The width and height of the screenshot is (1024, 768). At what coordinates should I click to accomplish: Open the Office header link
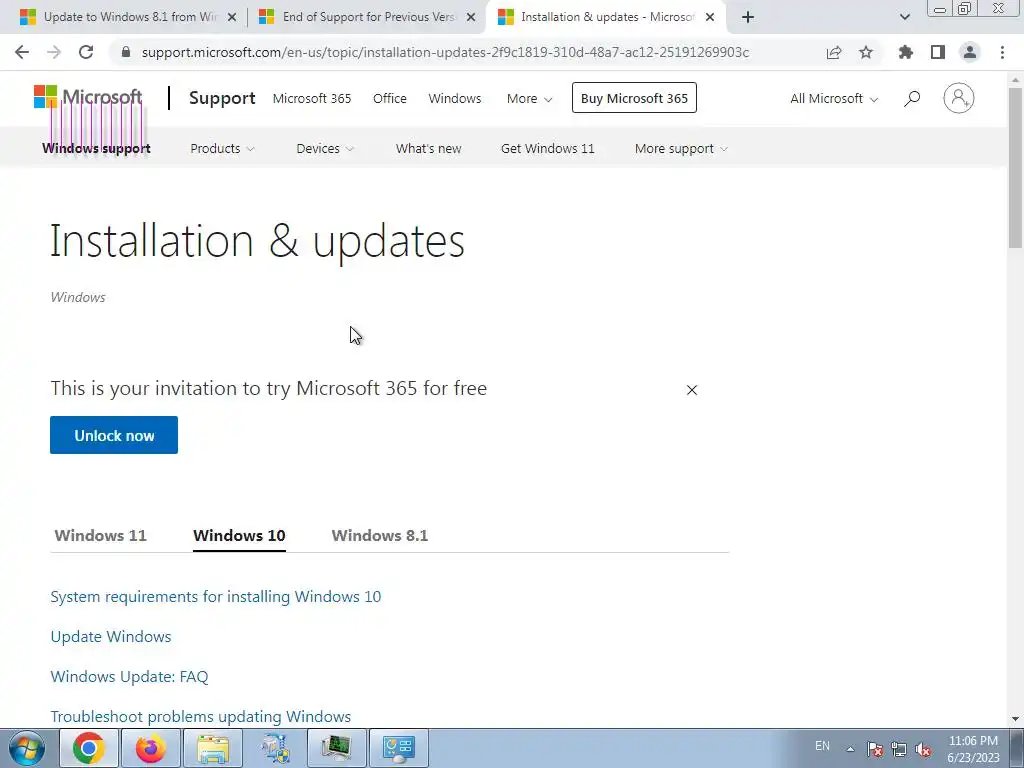390,99
